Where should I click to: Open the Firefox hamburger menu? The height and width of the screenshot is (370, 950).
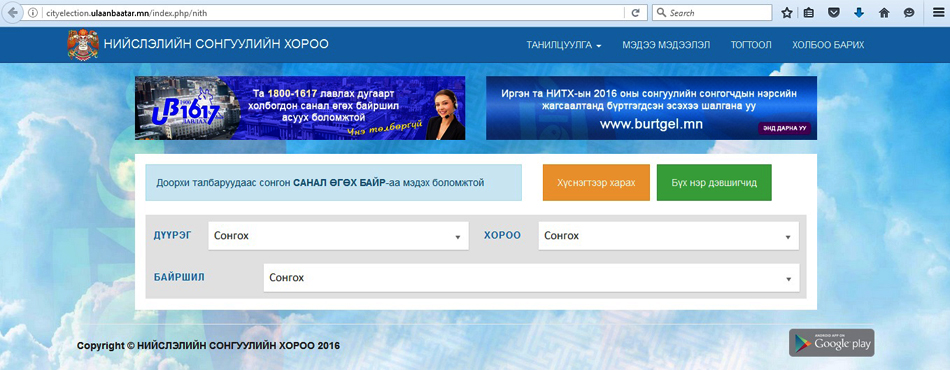coord(937,13)
